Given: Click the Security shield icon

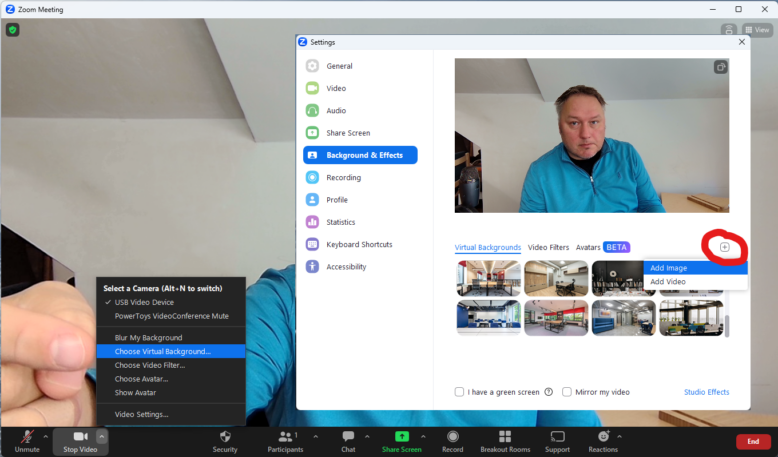Looking at the screenshot, I should [225, 437].
